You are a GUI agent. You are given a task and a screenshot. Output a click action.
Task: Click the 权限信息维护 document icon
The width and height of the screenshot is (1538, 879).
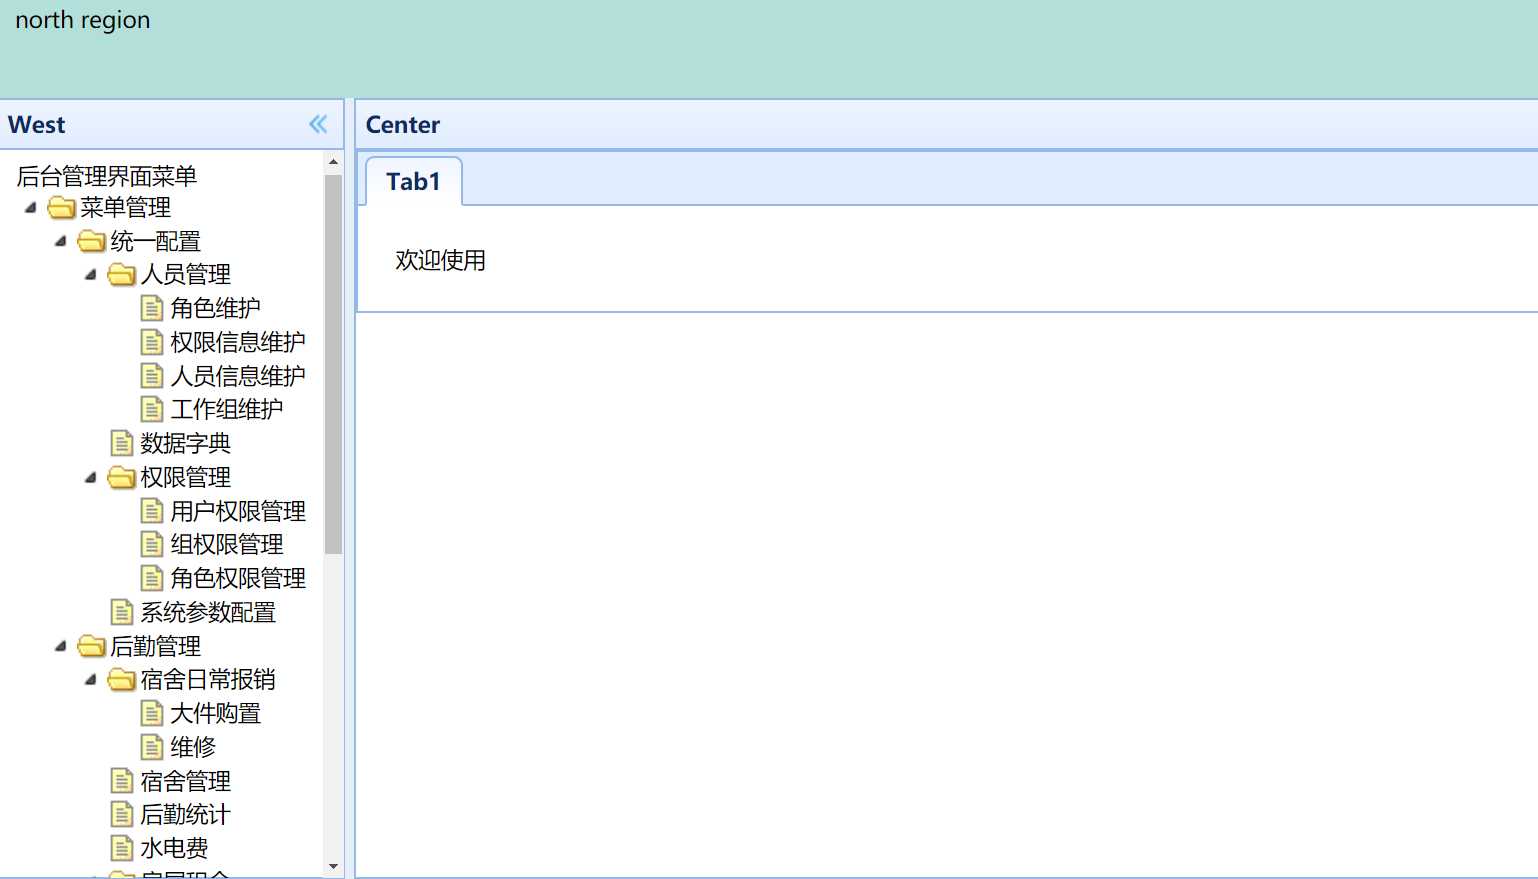(152, 343)
